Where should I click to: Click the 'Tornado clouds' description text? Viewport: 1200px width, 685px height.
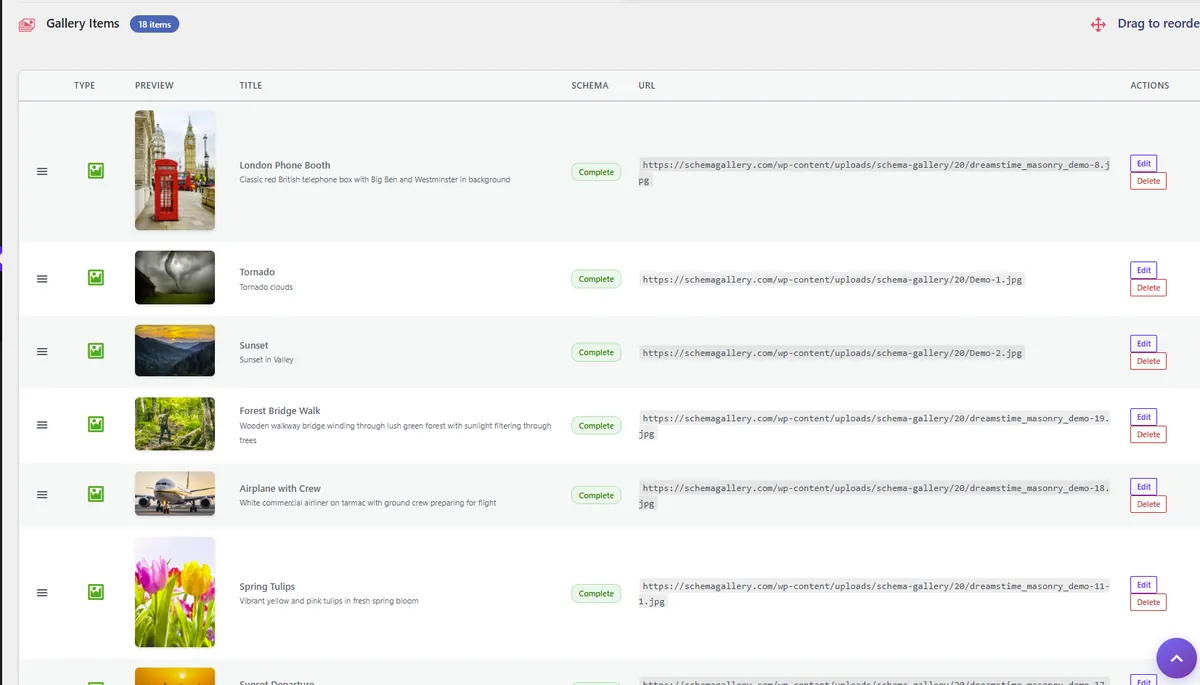tap(266, 287)
